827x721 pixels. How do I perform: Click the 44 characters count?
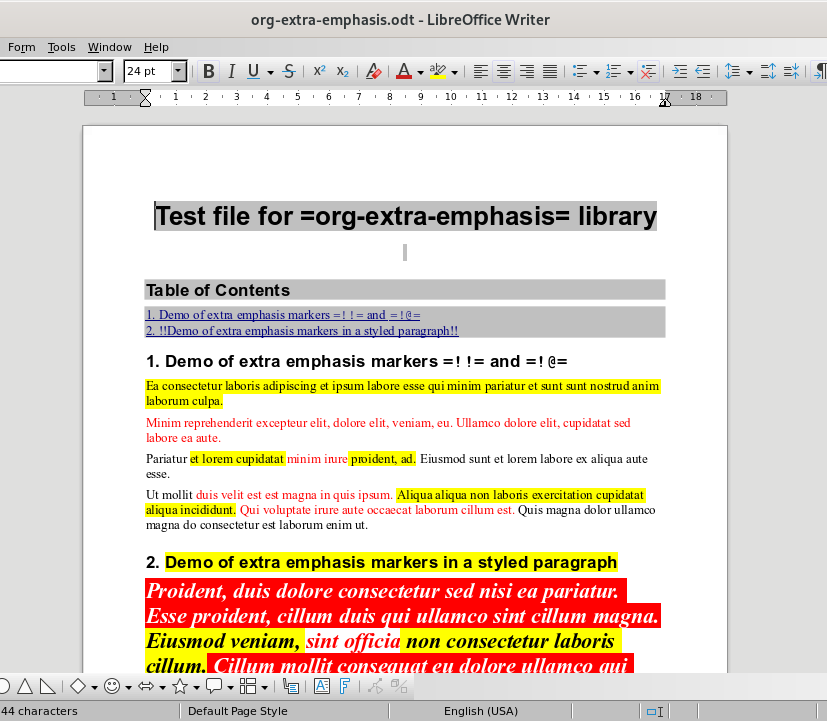(x=40, y=711)
